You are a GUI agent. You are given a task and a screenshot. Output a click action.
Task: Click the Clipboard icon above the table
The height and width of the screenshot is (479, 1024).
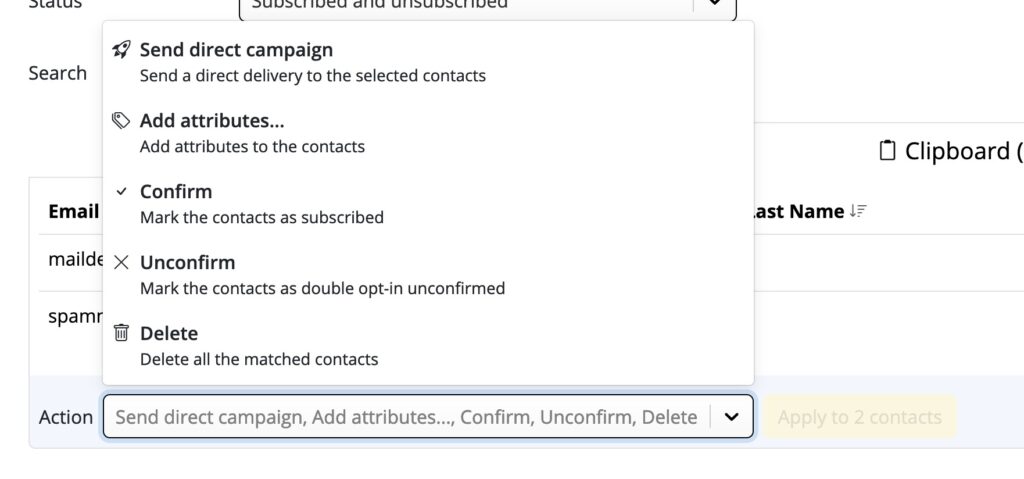tap(887, 150)
